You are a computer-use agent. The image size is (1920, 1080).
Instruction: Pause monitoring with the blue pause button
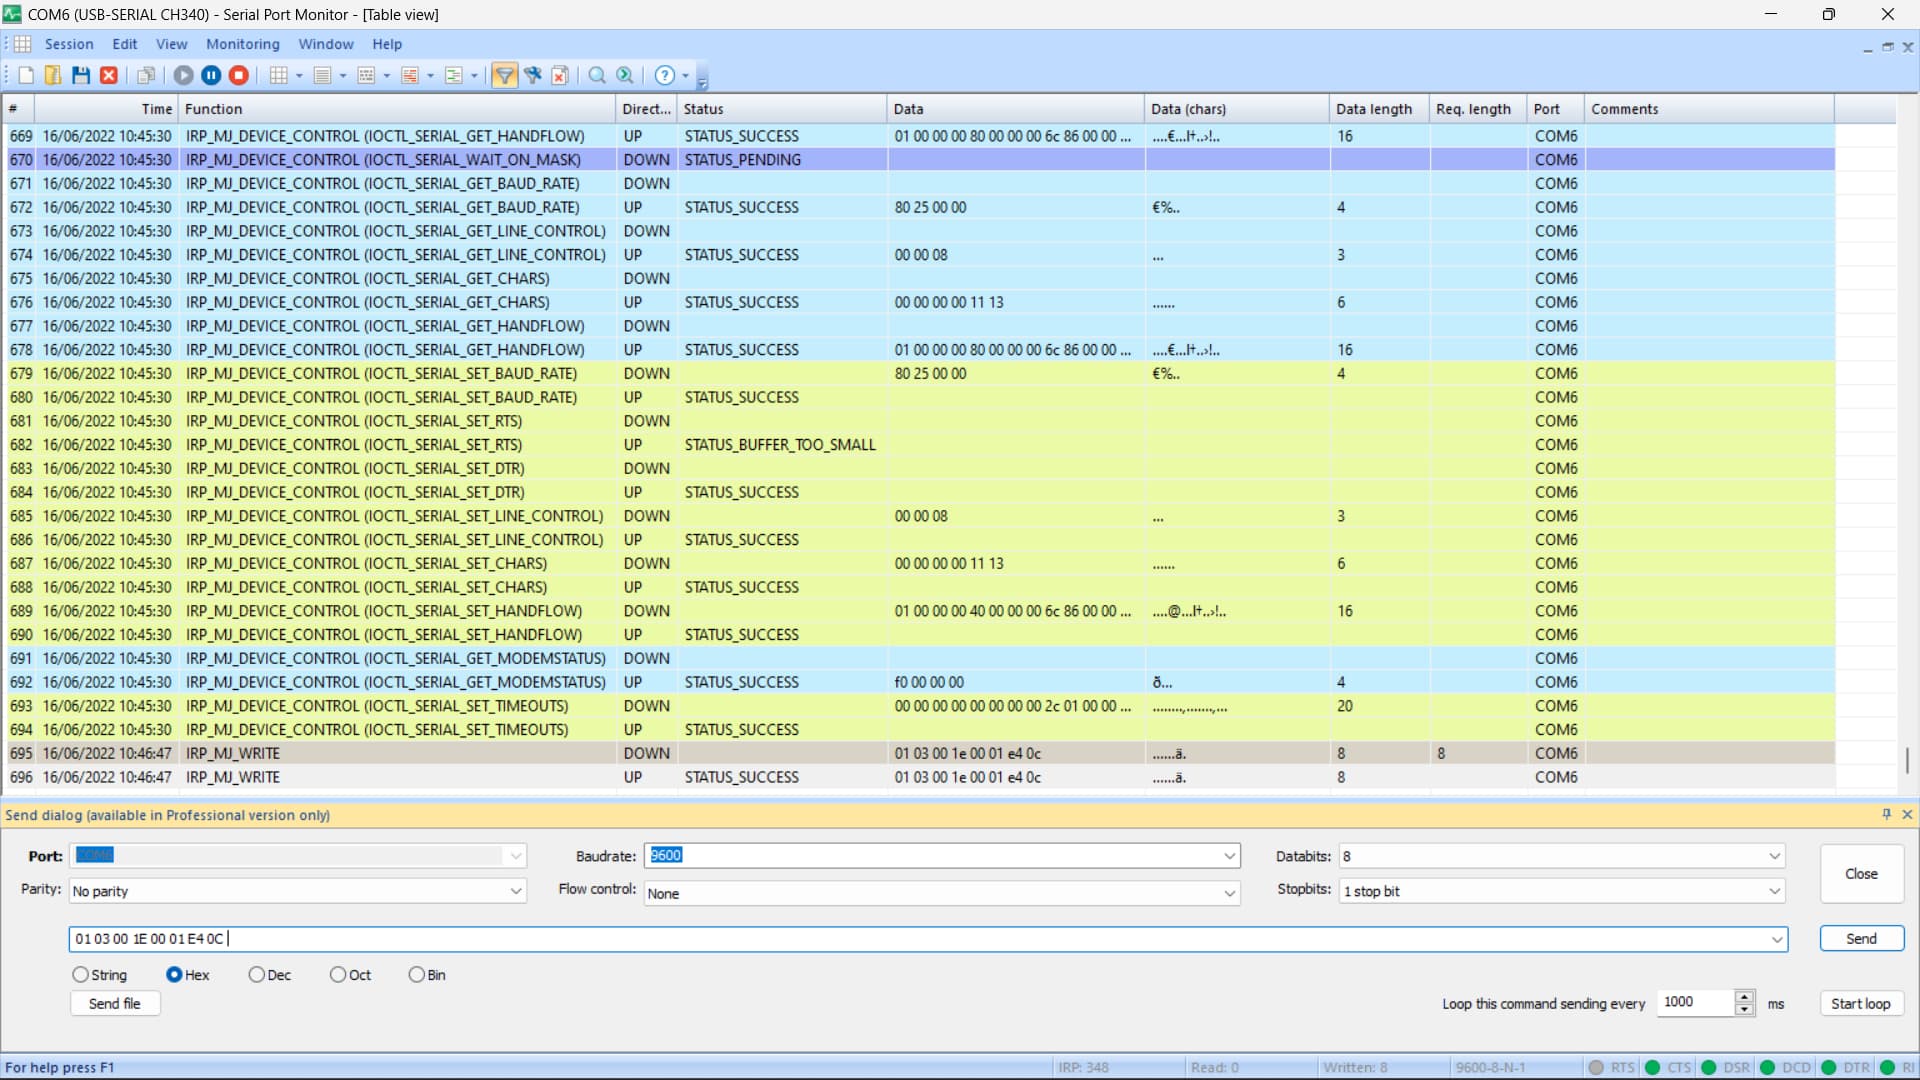211,75
